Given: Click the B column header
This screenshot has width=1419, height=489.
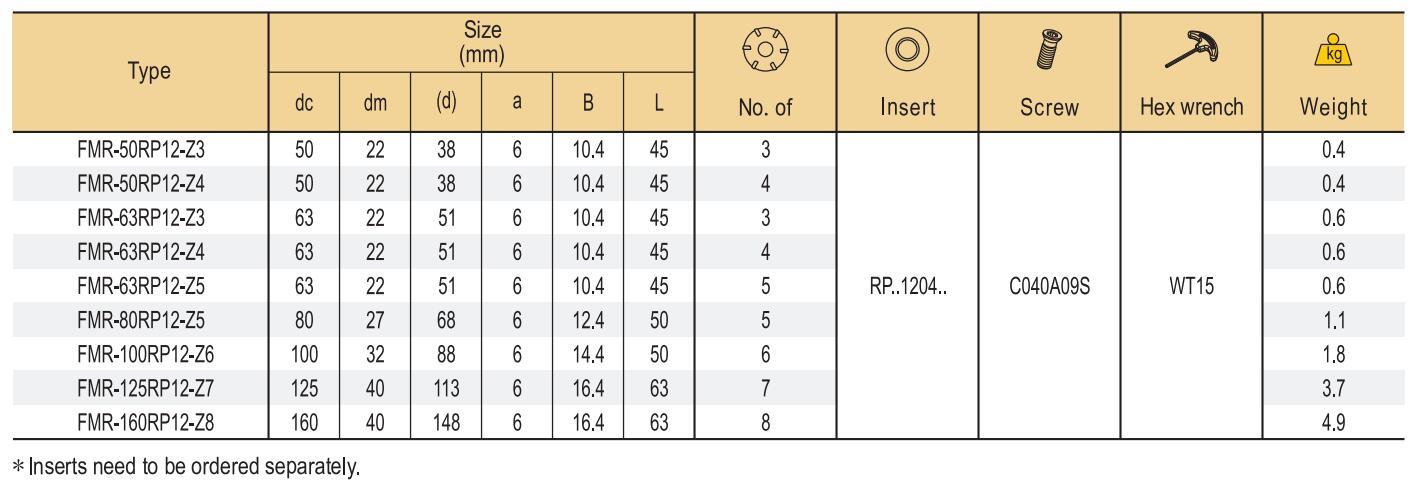Looking at the screenshot, I should 588,103.
